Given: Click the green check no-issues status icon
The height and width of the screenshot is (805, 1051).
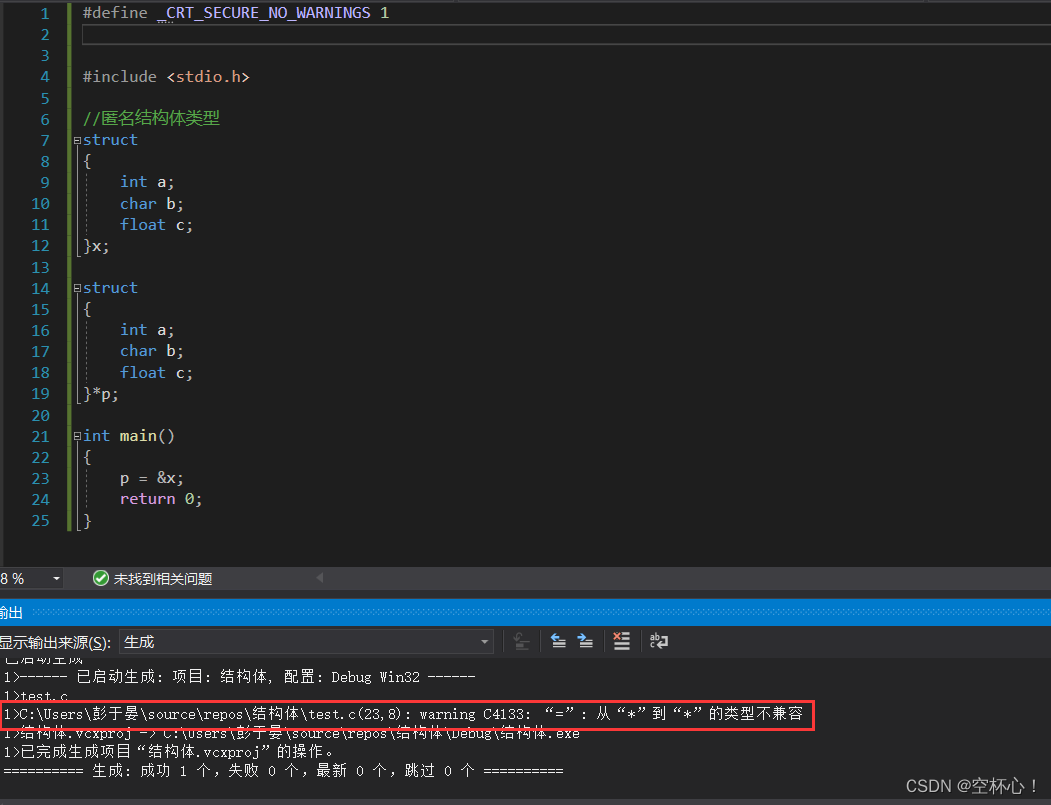Looking at the screenshot, I should [100, 578].
